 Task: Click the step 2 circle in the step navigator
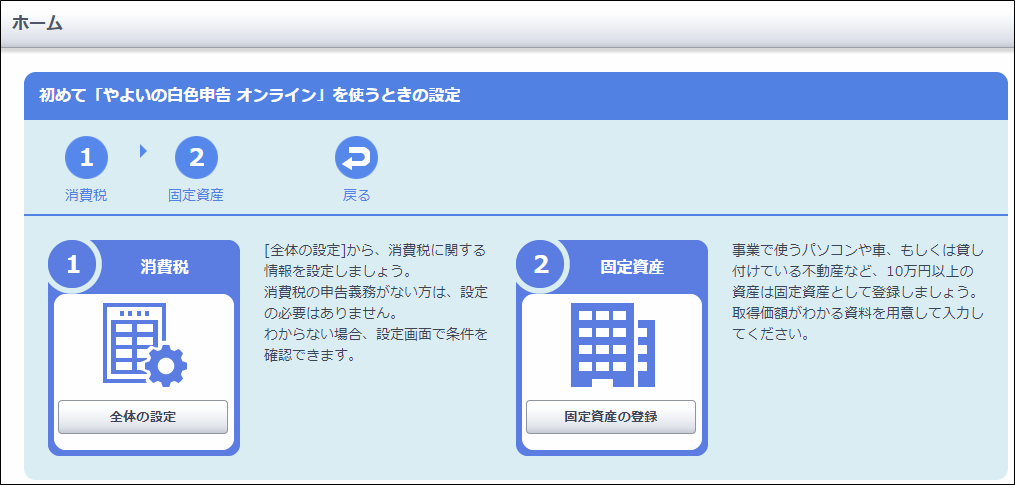(196, 157)
